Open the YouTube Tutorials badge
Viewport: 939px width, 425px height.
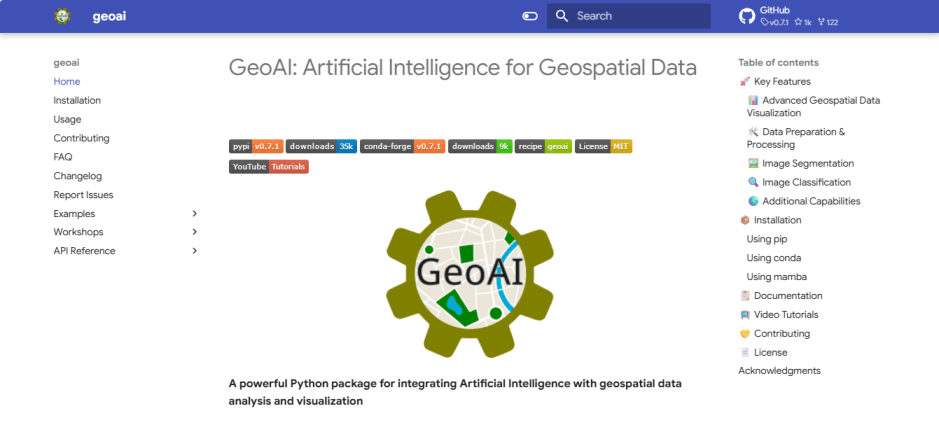[268, 166]
